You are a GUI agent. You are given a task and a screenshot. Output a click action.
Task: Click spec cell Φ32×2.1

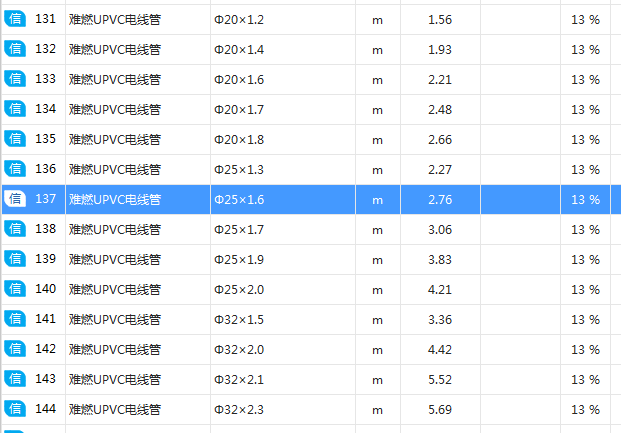coord(283,380)
